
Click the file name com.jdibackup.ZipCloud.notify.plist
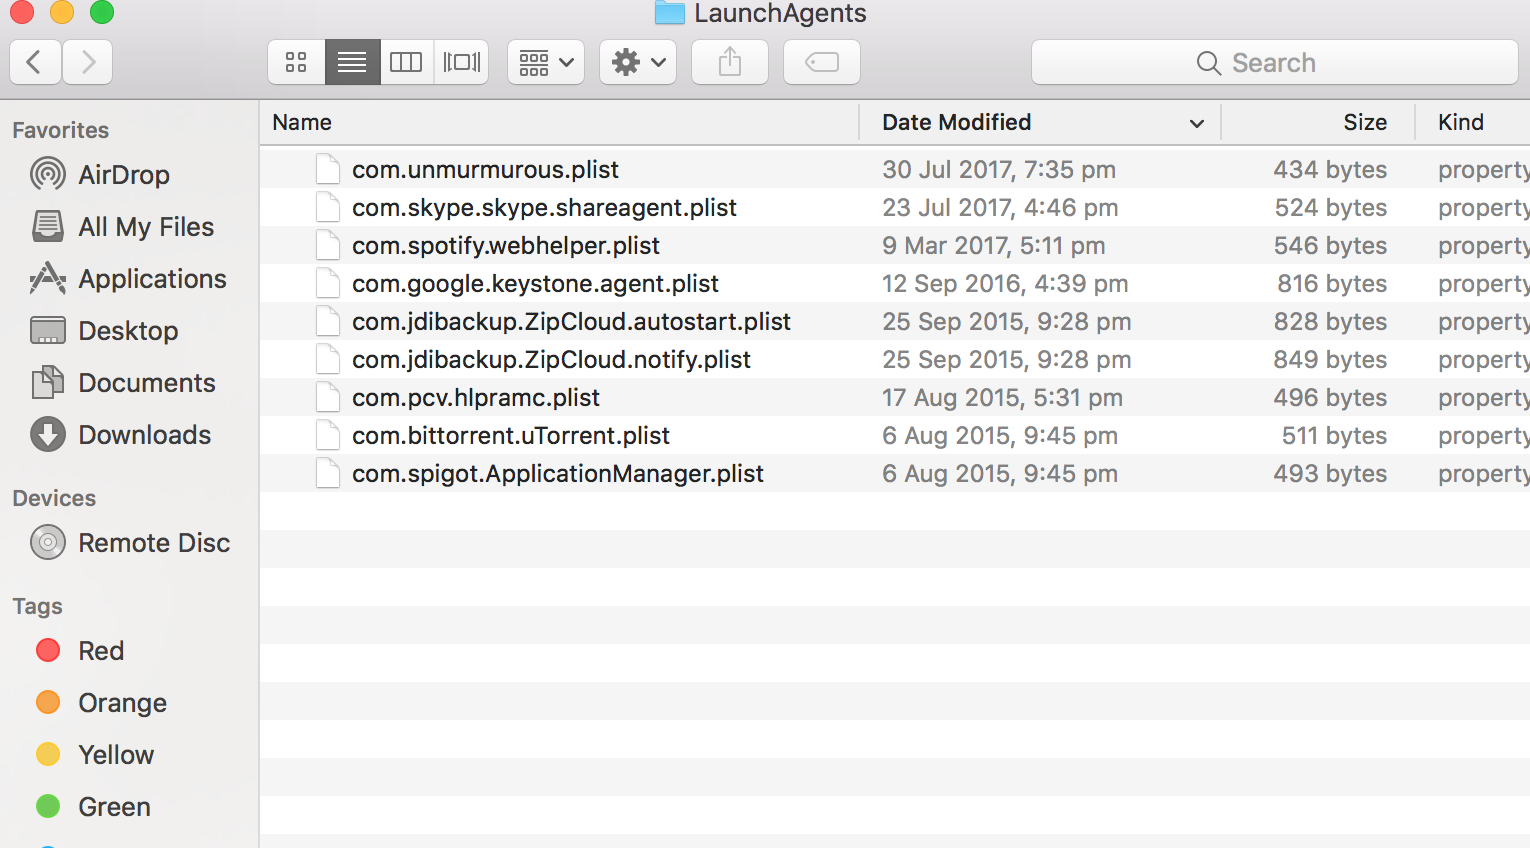(551, 360)
